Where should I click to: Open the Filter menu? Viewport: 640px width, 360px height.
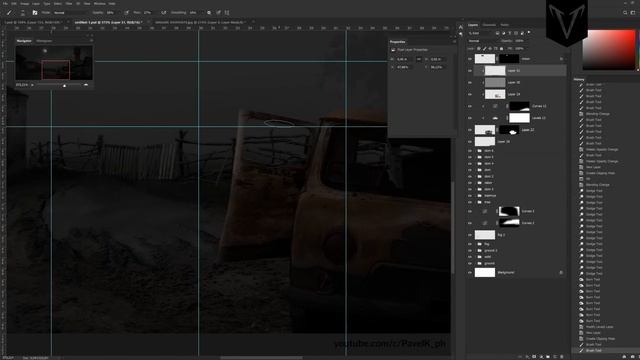pos(69,4)
